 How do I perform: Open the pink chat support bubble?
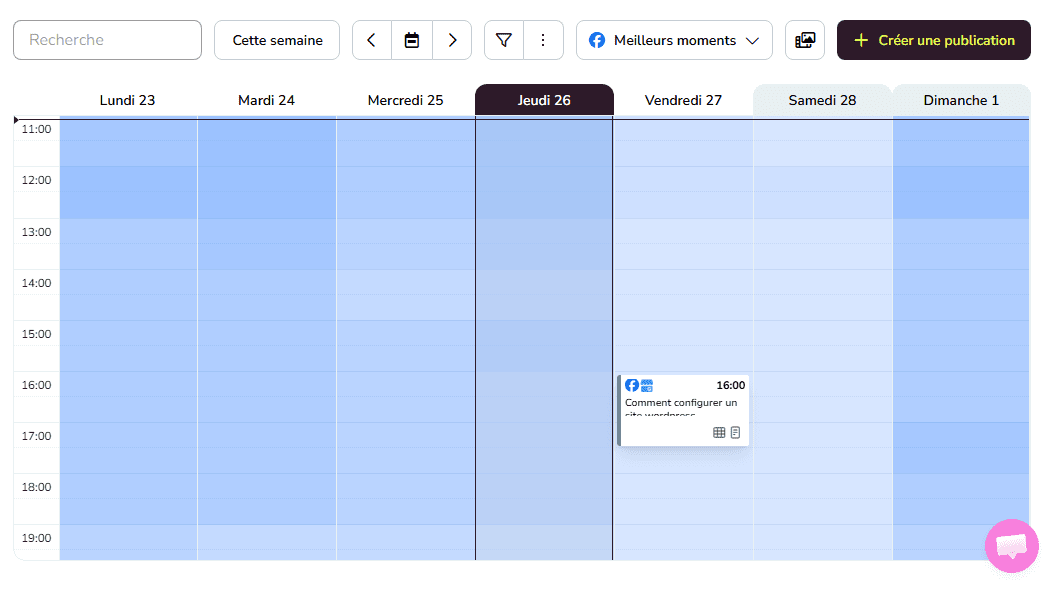click(x=1011, y=546)
